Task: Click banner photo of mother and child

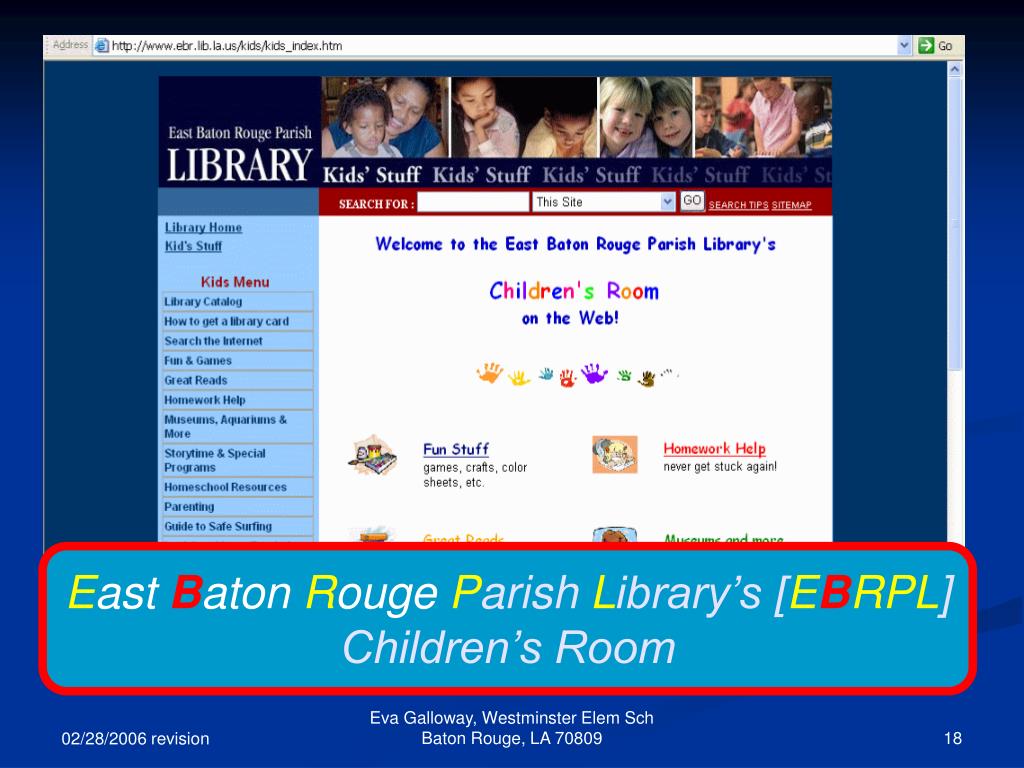Action: [x=385, y=117]
